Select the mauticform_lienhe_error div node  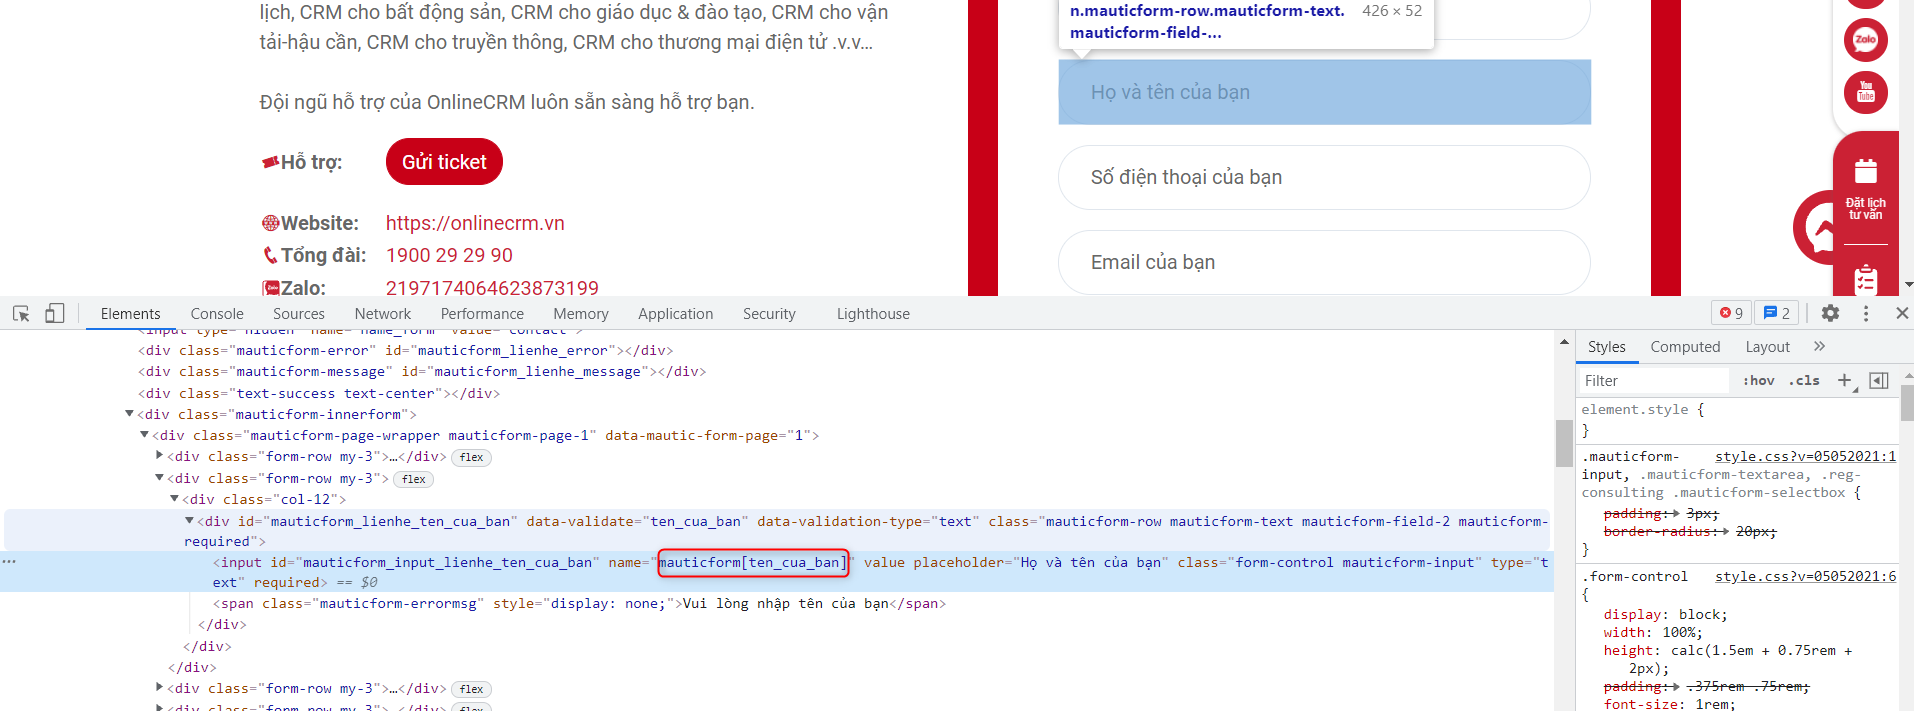coord(405,350)
